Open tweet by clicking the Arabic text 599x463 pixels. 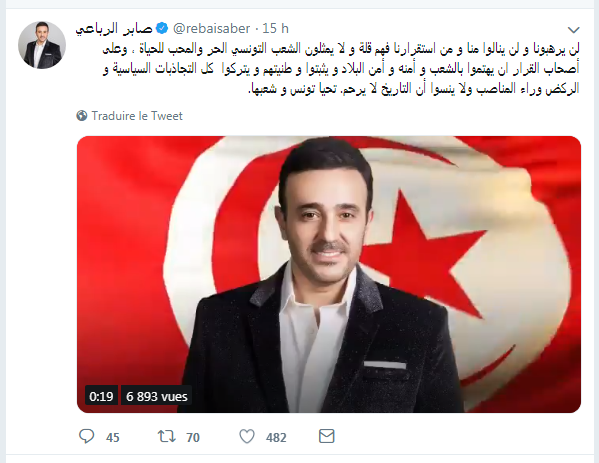pos(341,69)
